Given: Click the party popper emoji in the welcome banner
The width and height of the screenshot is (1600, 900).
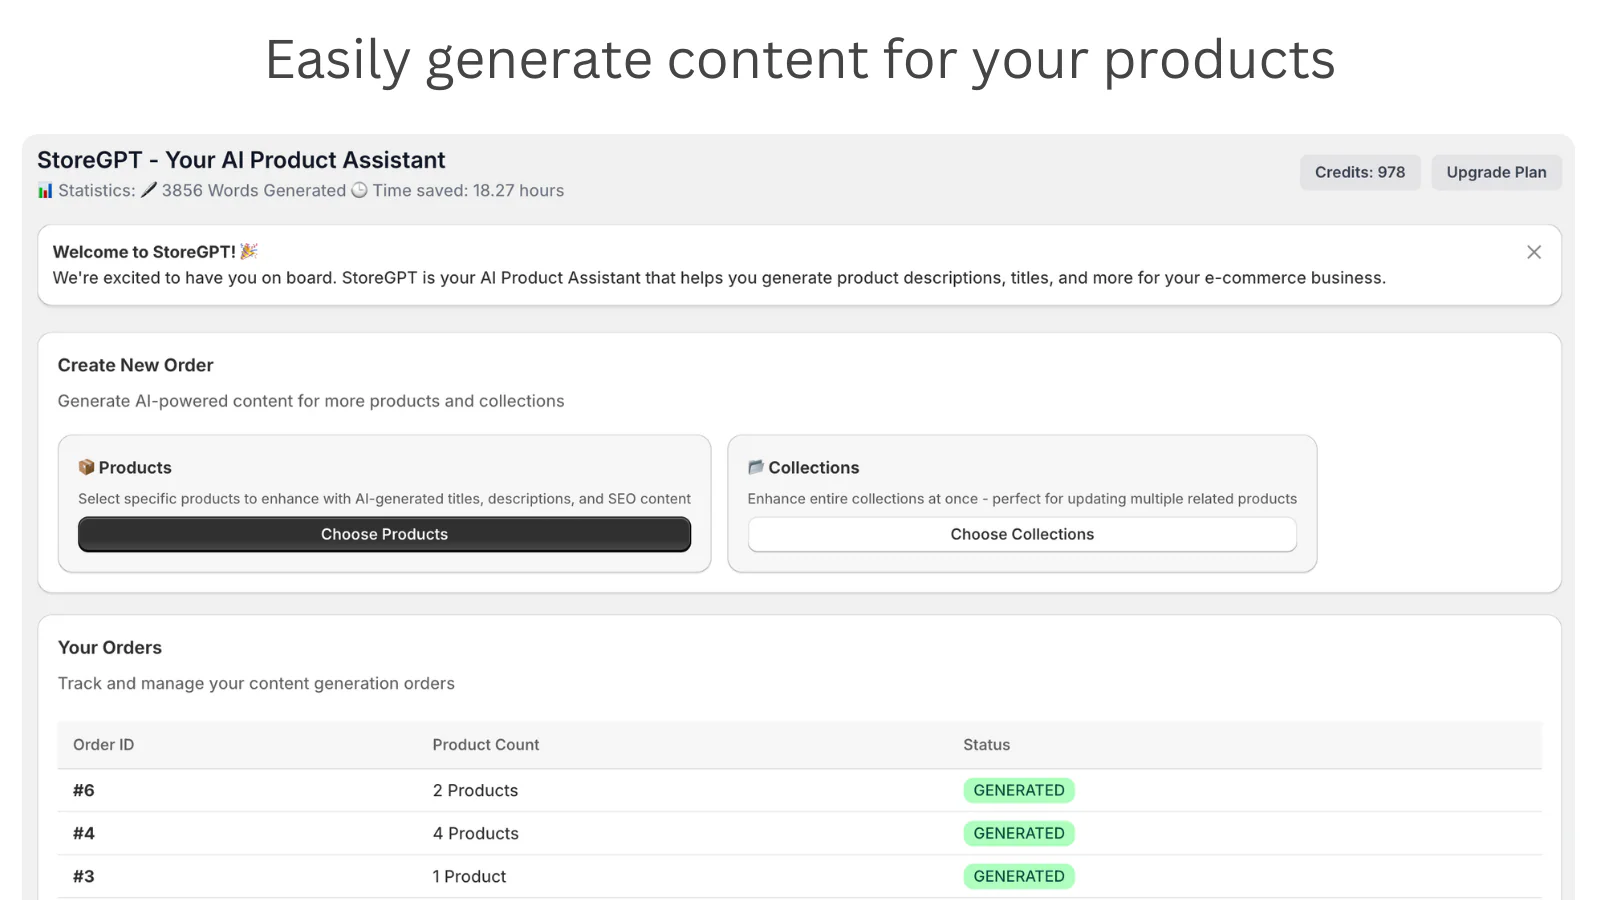Looking at the screenshot, I should (x=248, y=251).
